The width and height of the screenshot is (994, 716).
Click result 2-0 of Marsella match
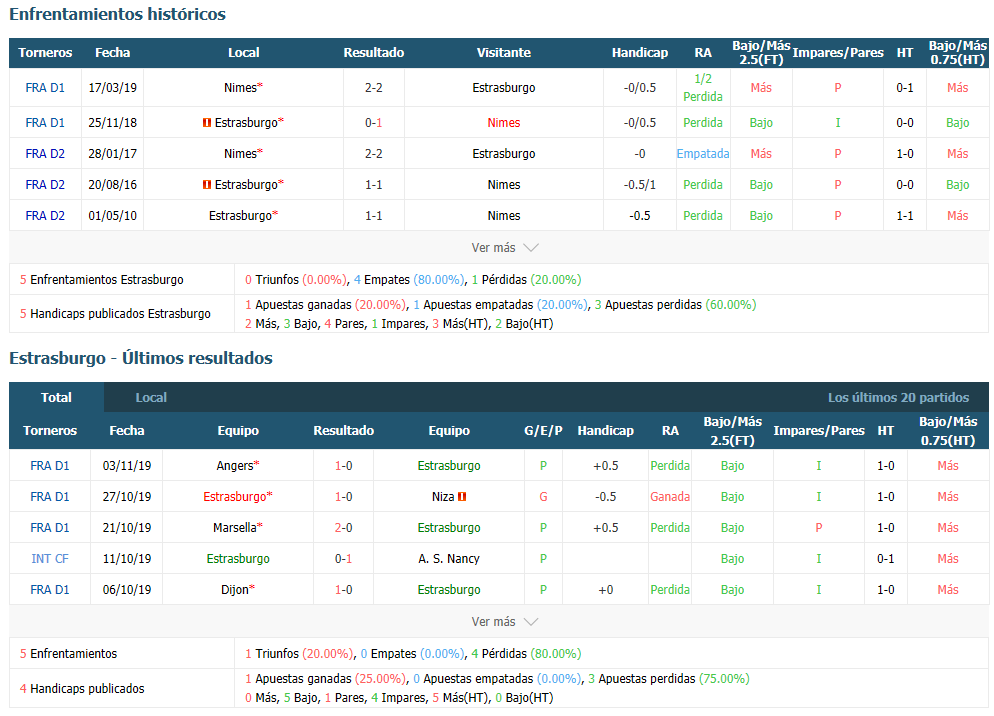(x=344, y=528)
